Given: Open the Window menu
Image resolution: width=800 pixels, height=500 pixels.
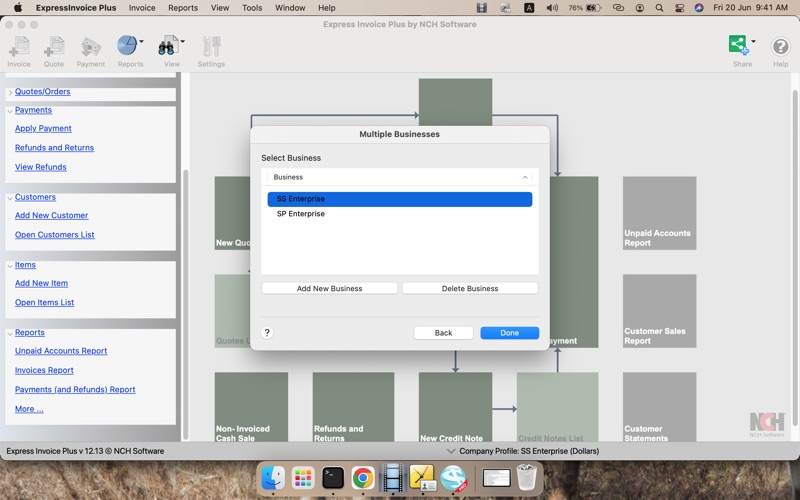Looking at the screenshot, I should [290, 8].
